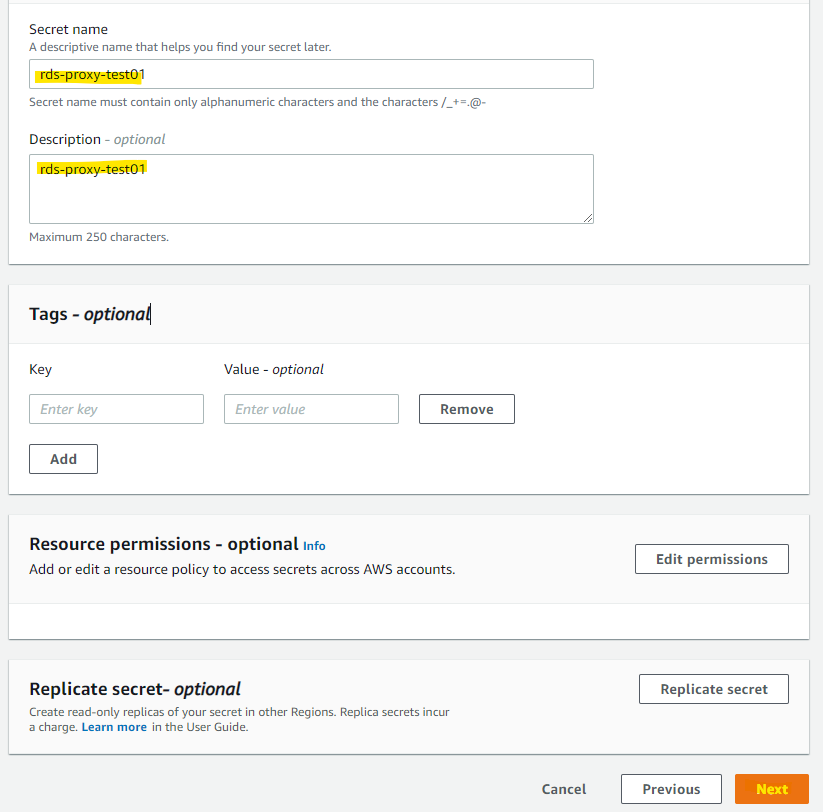823x812 pixels.
Task: Click the tag Enter value field
Action: 311,409
